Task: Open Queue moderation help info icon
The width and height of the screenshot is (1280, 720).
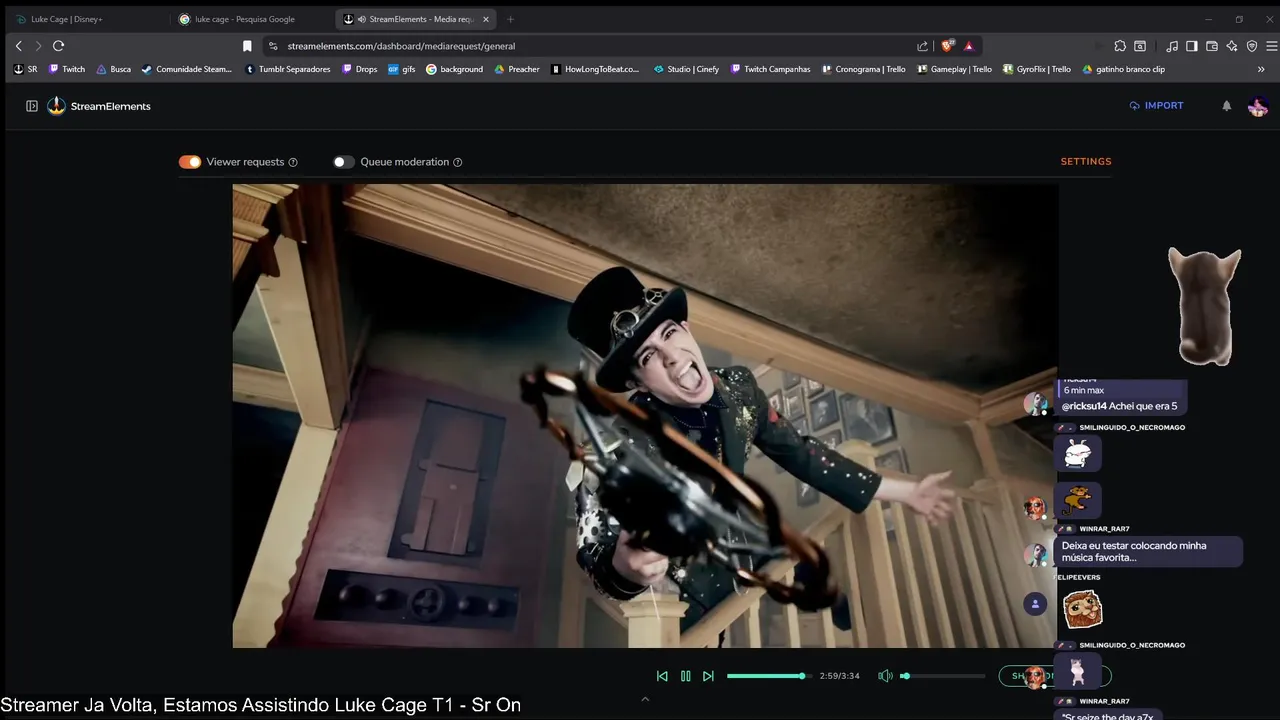Action: [x=458, y=162]
